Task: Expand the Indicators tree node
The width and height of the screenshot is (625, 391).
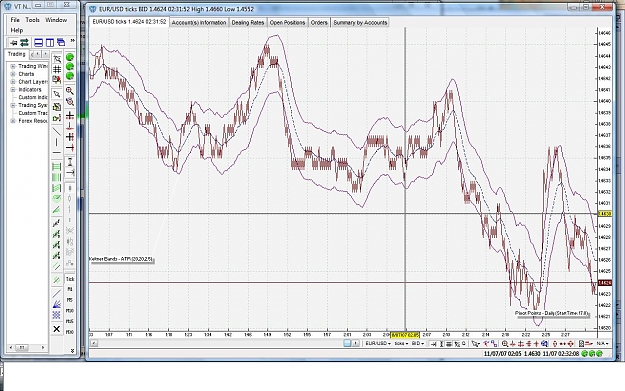Action: click(x=13, y=90)
